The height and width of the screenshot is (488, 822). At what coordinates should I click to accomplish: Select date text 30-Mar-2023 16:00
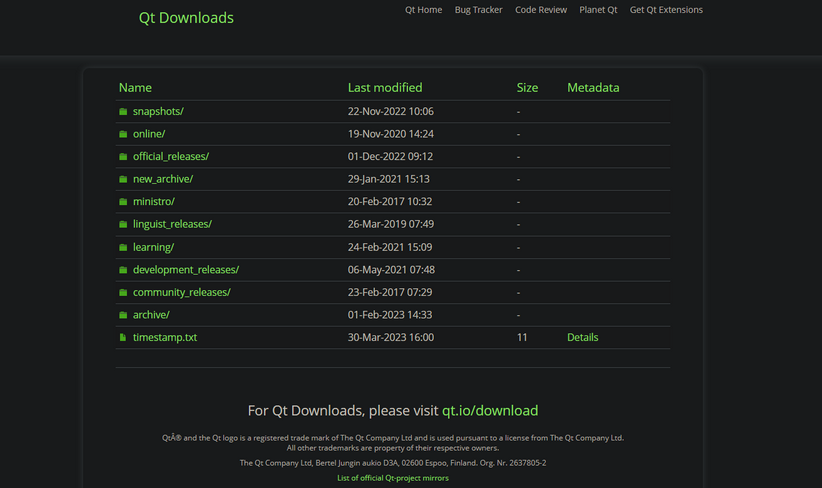point(391,337)
